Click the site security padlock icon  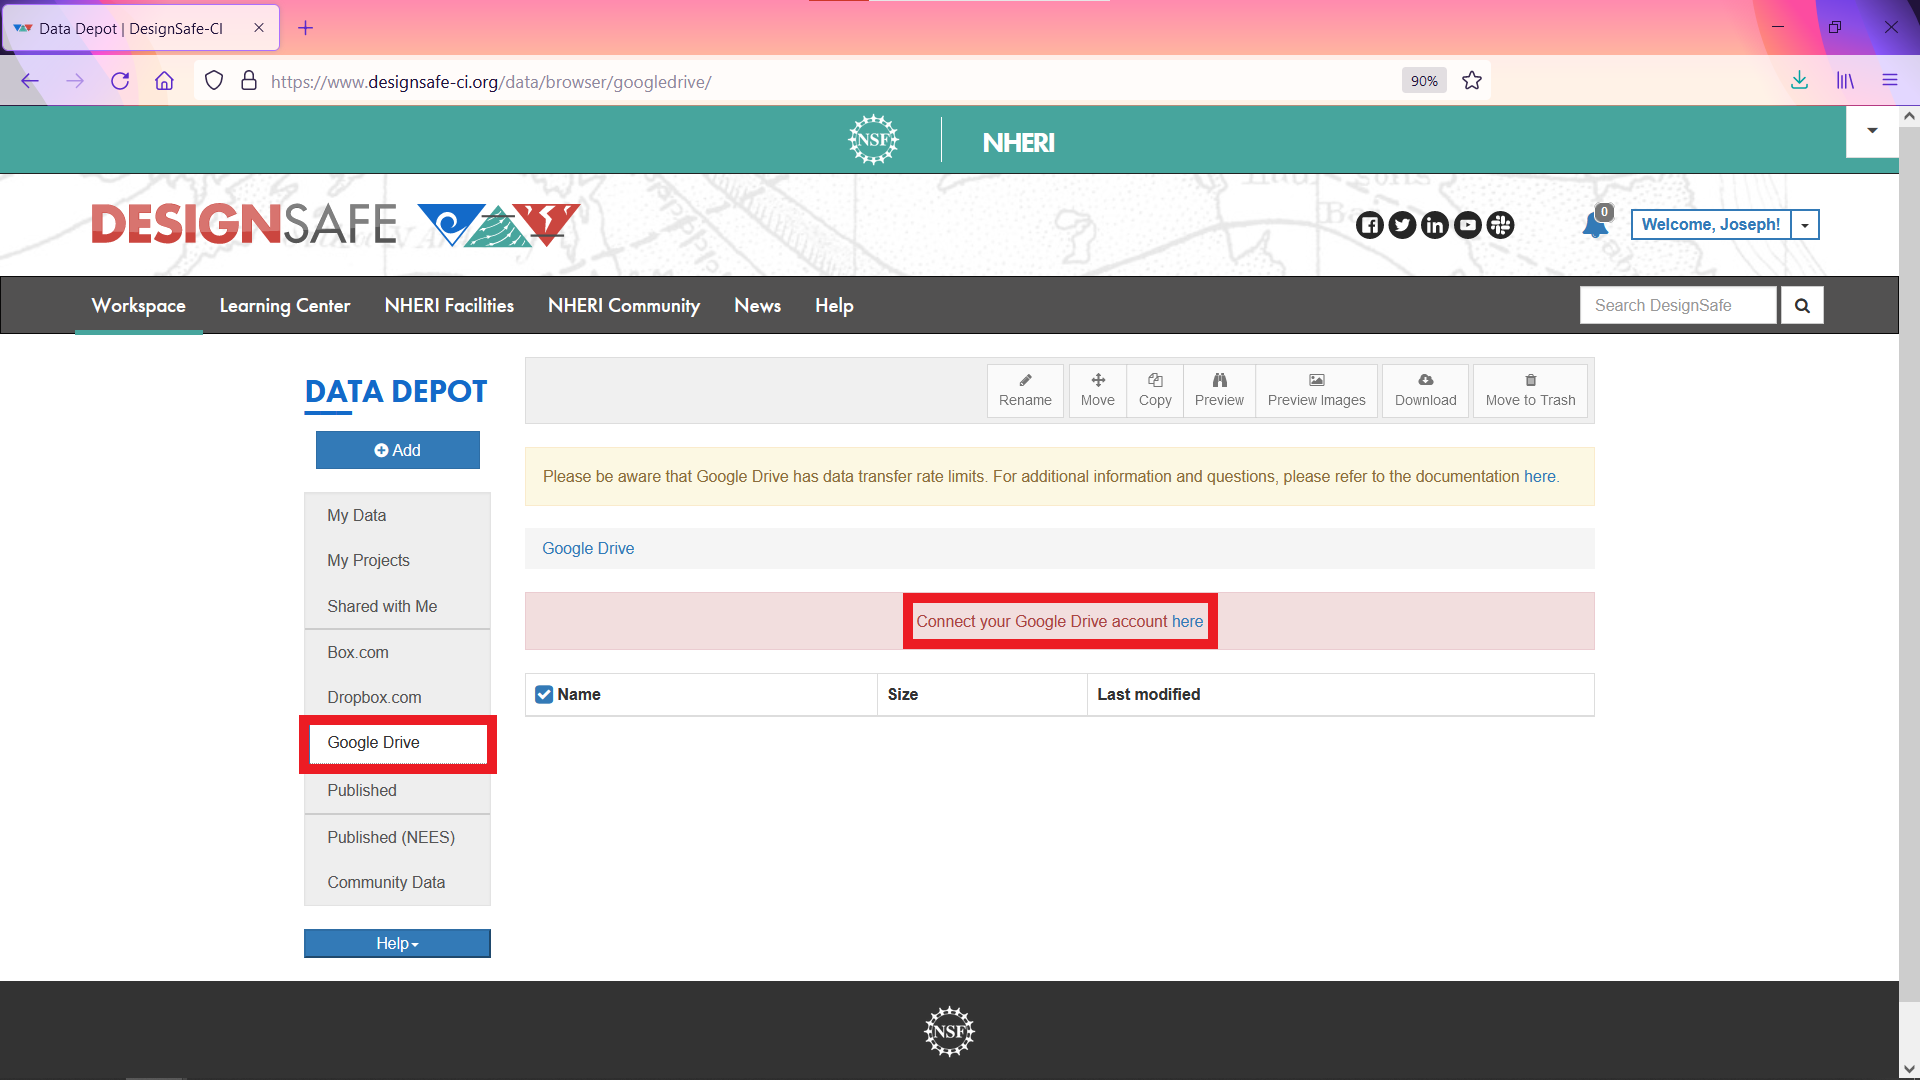[249, 81]
